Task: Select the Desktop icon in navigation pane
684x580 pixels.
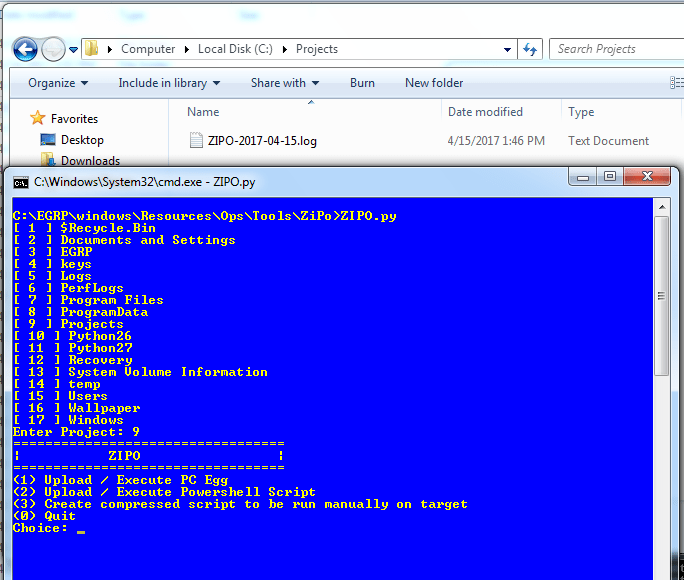Action: (48, 140)
